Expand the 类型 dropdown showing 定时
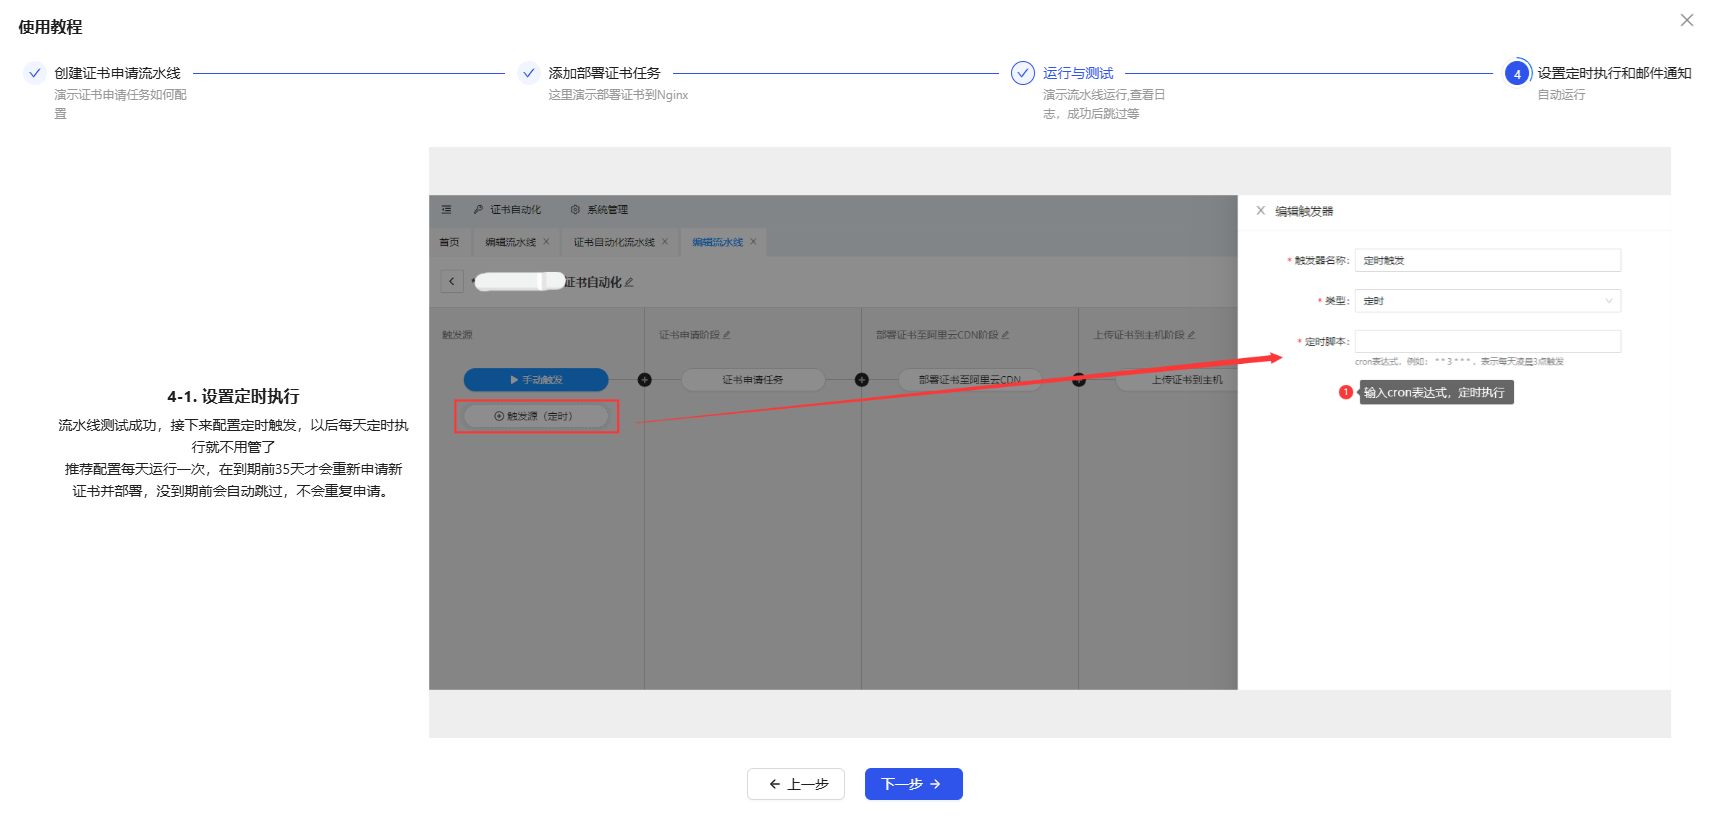The width and height of the screenshot is (1711, 835). tap(1487, 301)
